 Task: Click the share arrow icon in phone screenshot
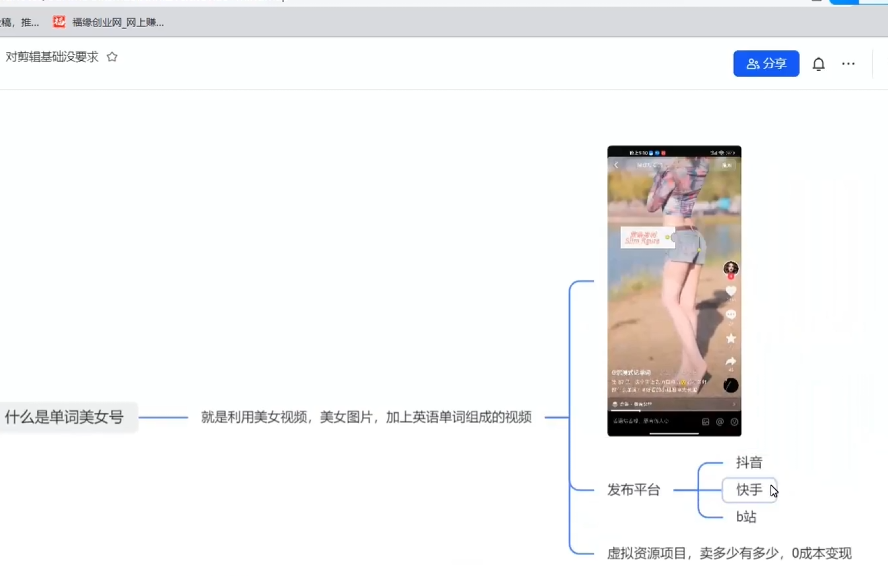(731, 362)
